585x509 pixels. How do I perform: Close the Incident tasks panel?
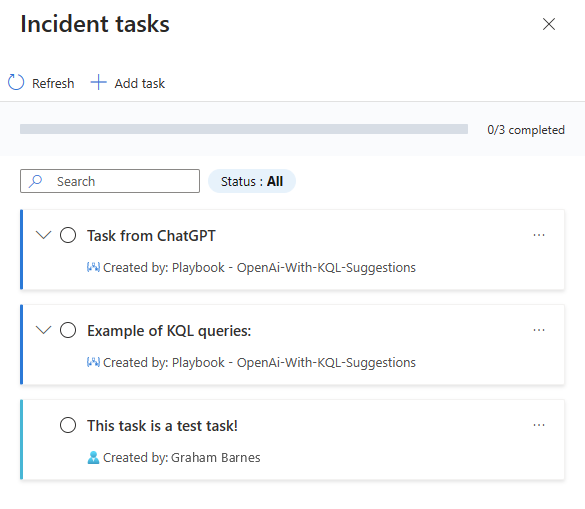[x=549, y=24]
